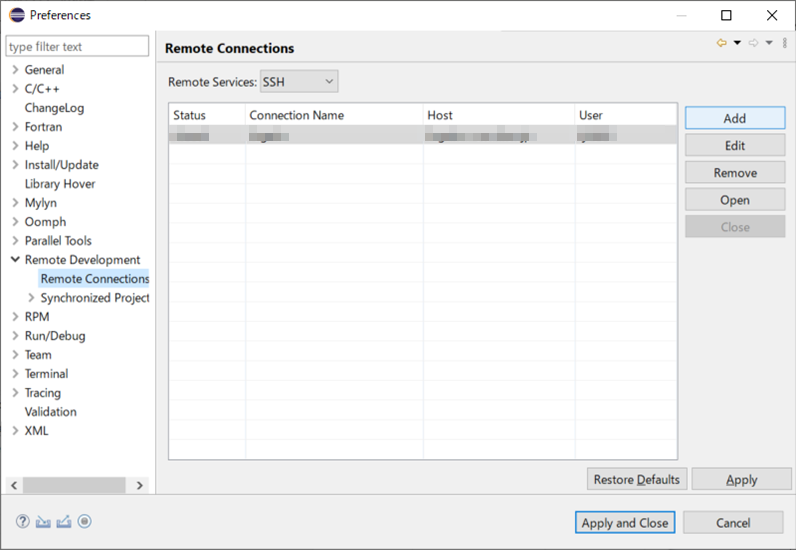Click into the type filter text field
Screen dimensions: 796x550
point(77,47)
